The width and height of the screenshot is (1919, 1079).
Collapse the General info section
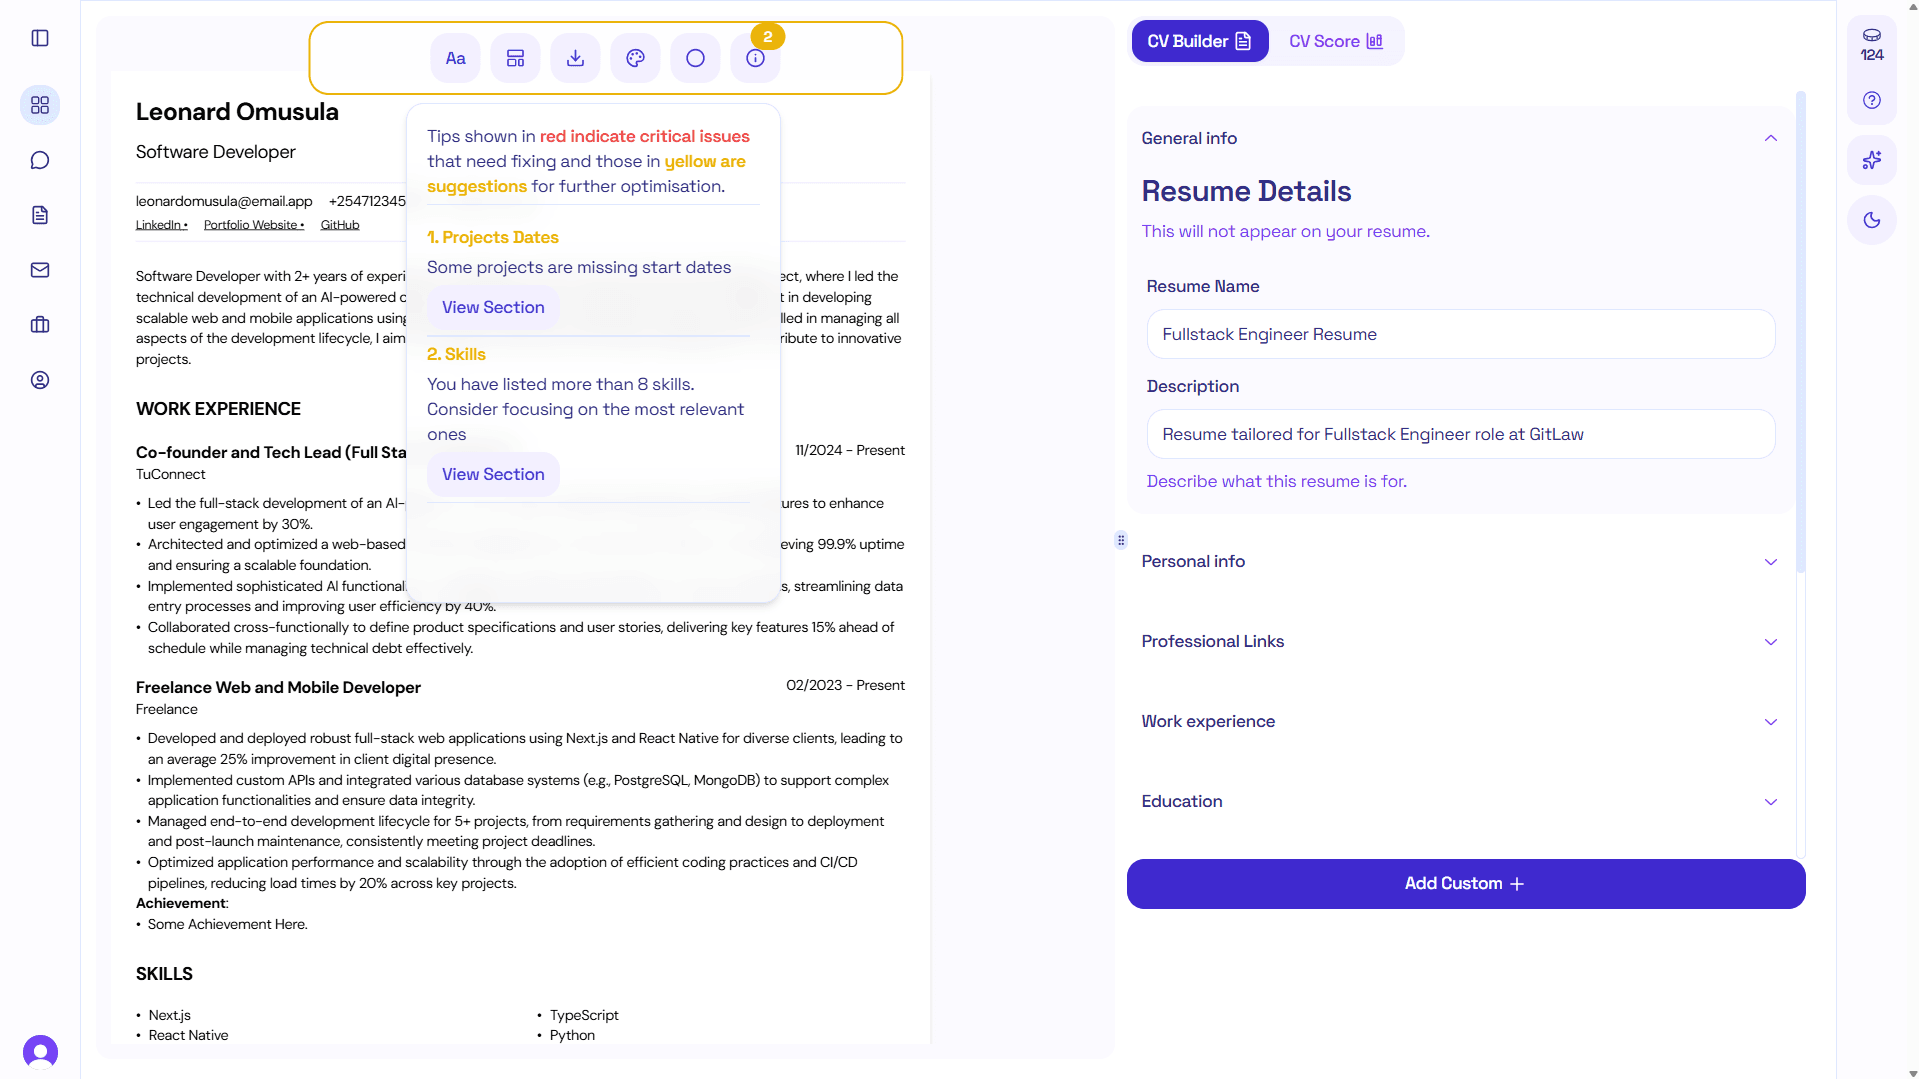[x=1770, y=138]
